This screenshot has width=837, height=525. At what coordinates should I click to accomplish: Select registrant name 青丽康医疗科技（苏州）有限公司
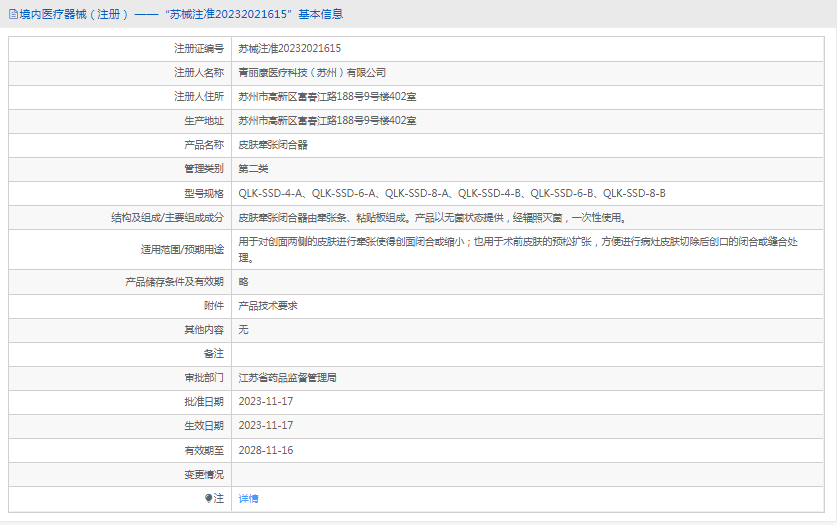[312, 73]
